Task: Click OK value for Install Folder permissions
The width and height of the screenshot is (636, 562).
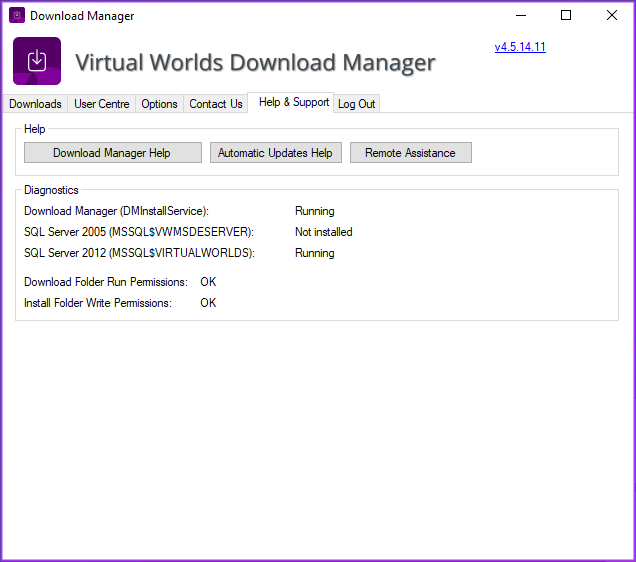Action: pyautogui.click(x=208, y=303)
